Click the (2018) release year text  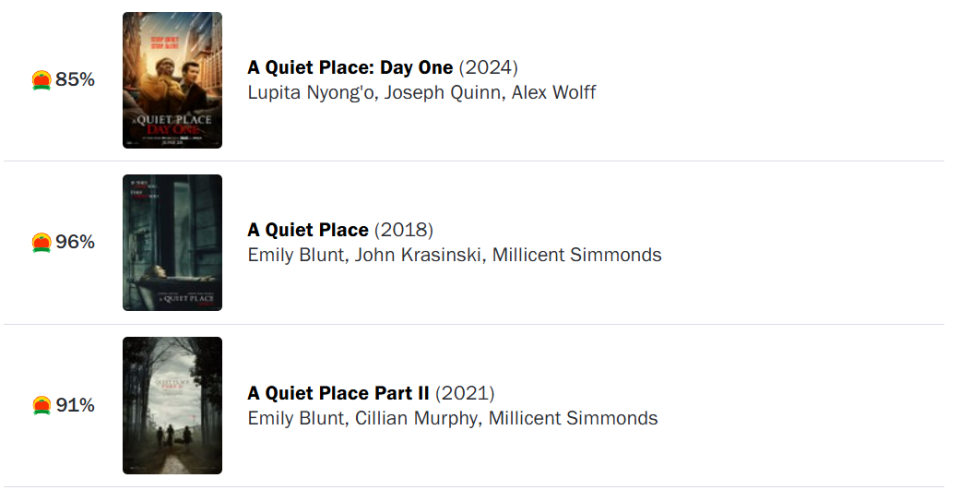[x=403, y=230]
